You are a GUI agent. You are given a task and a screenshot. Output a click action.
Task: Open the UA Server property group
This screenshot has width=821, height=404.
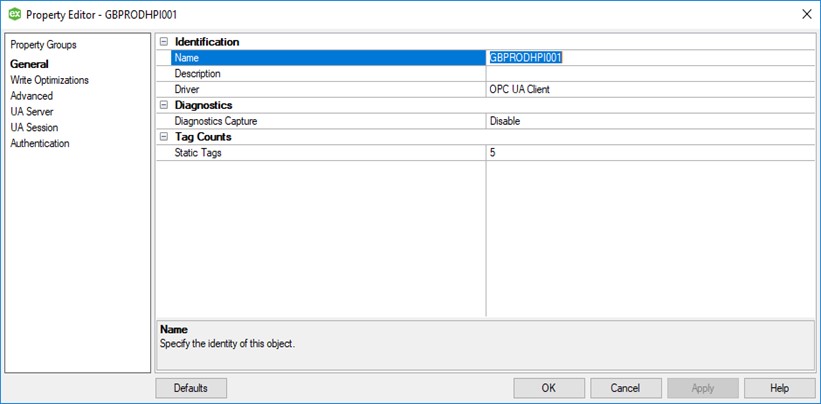coord(32,112)
